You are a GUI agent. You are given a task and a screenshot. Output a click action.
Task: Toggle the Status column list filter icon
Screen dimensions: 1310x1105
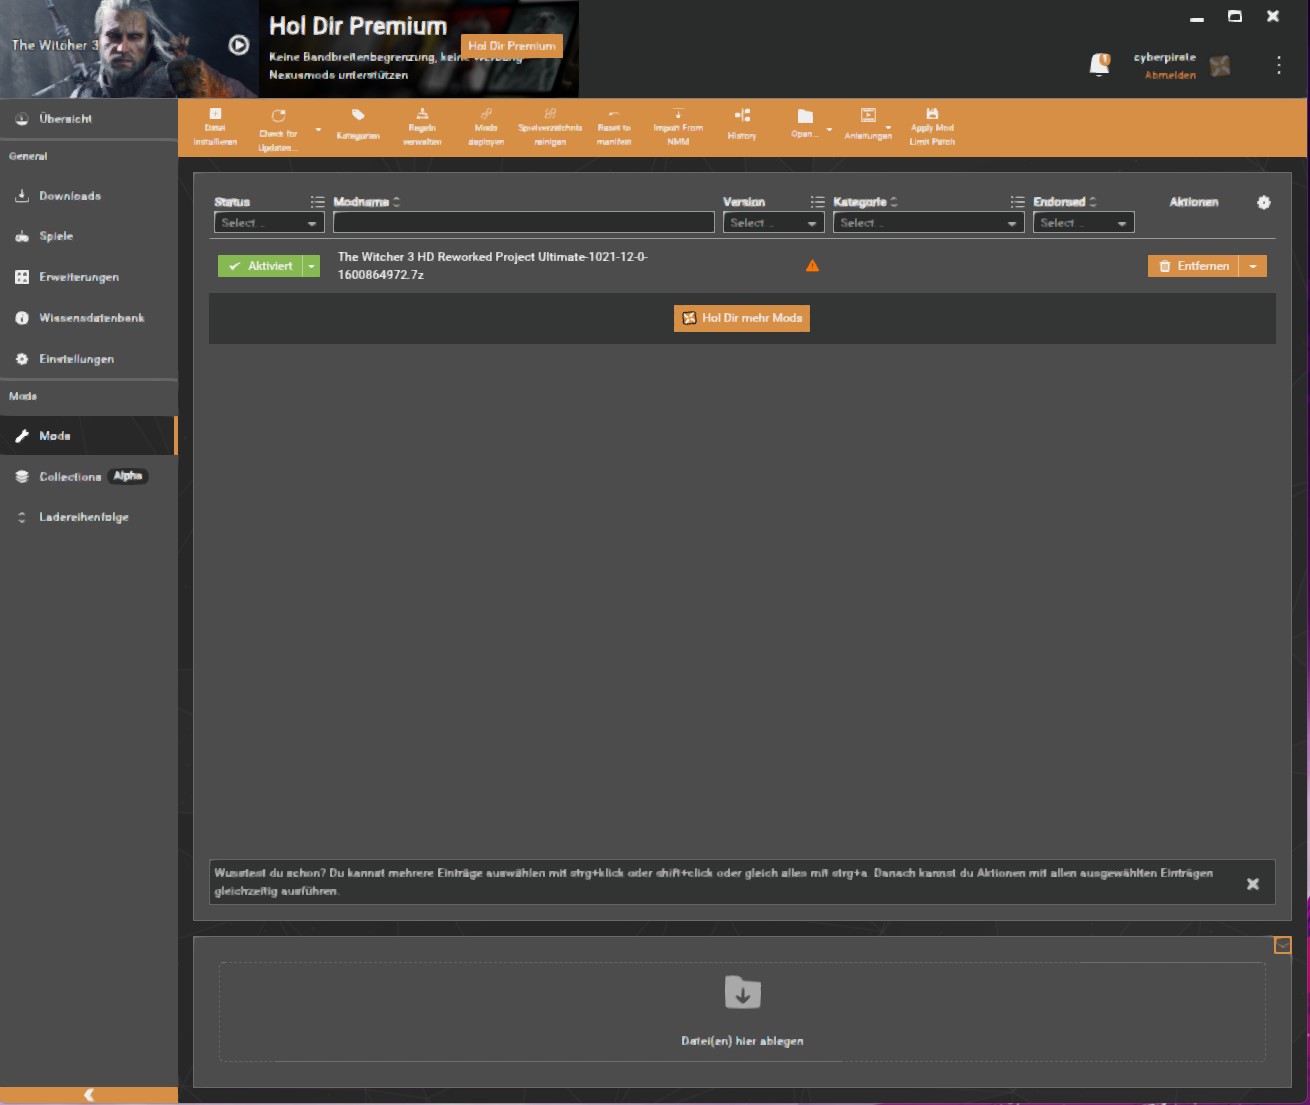(x=317, y=201)
